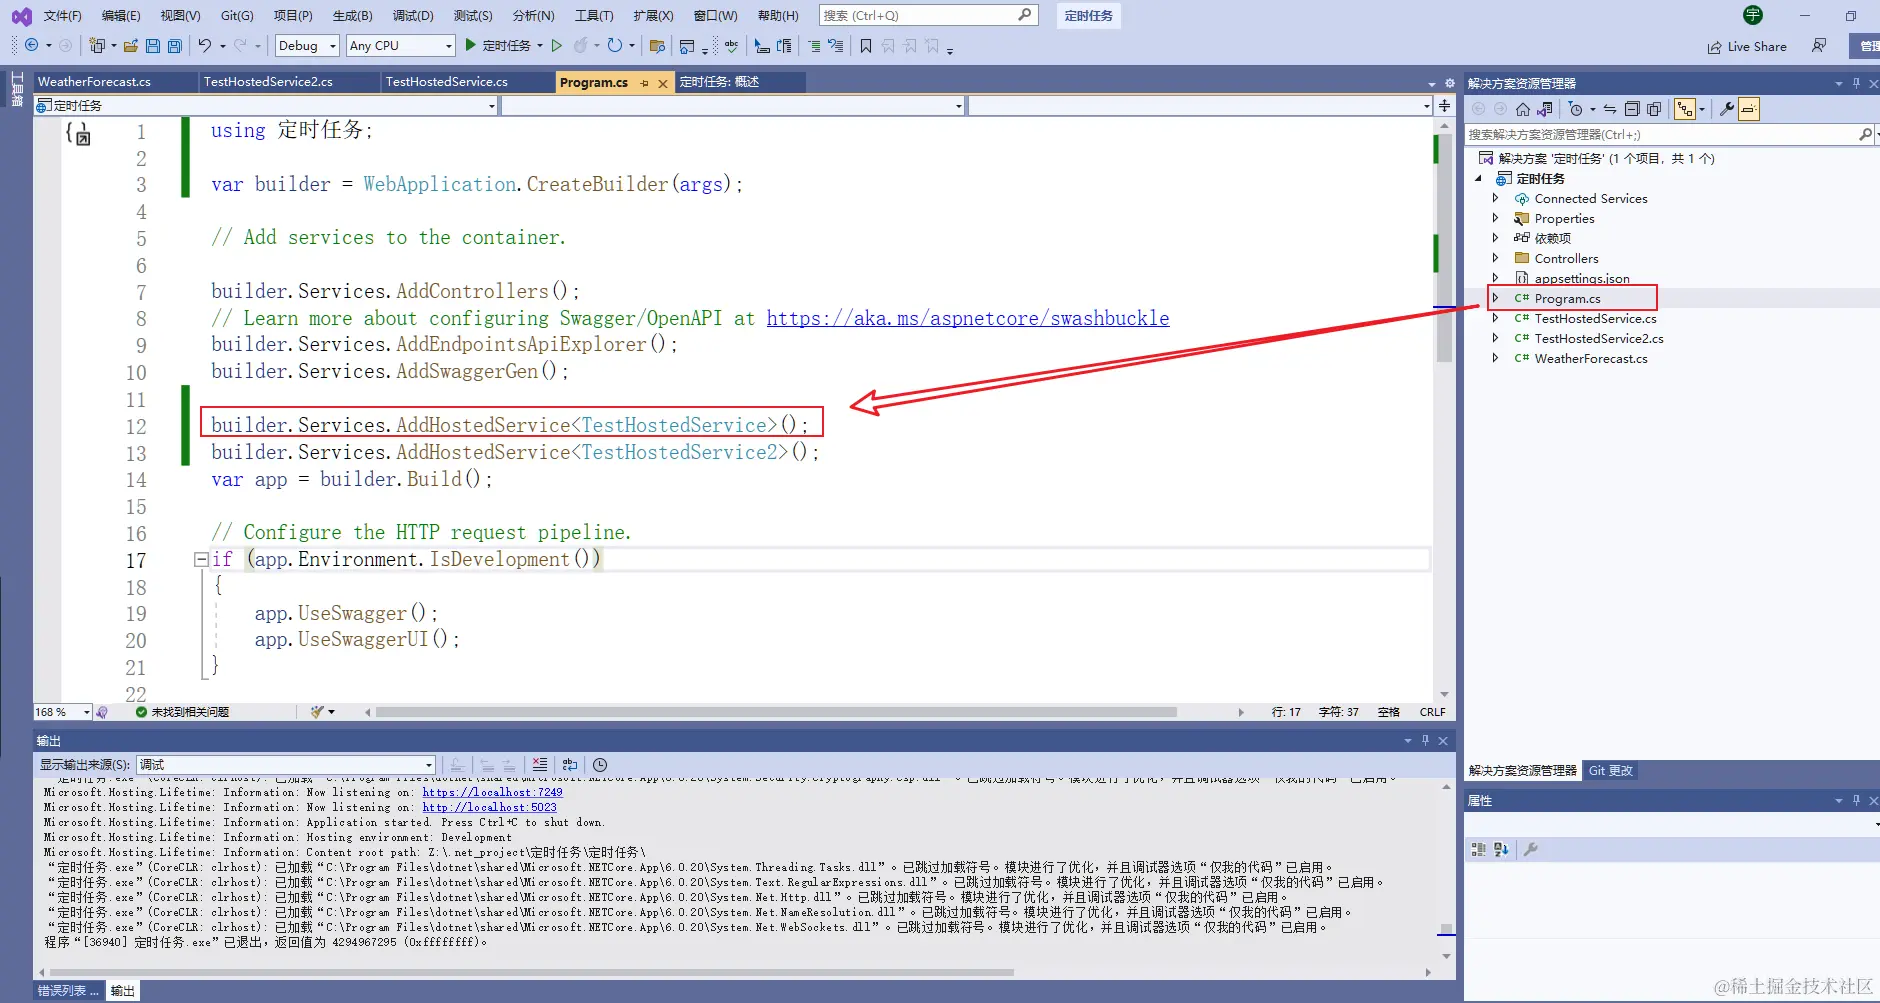This screenshot has width=1880, height=1003.
Task: Open the output source dropdown showing 调试
Action: coord(286,765)
